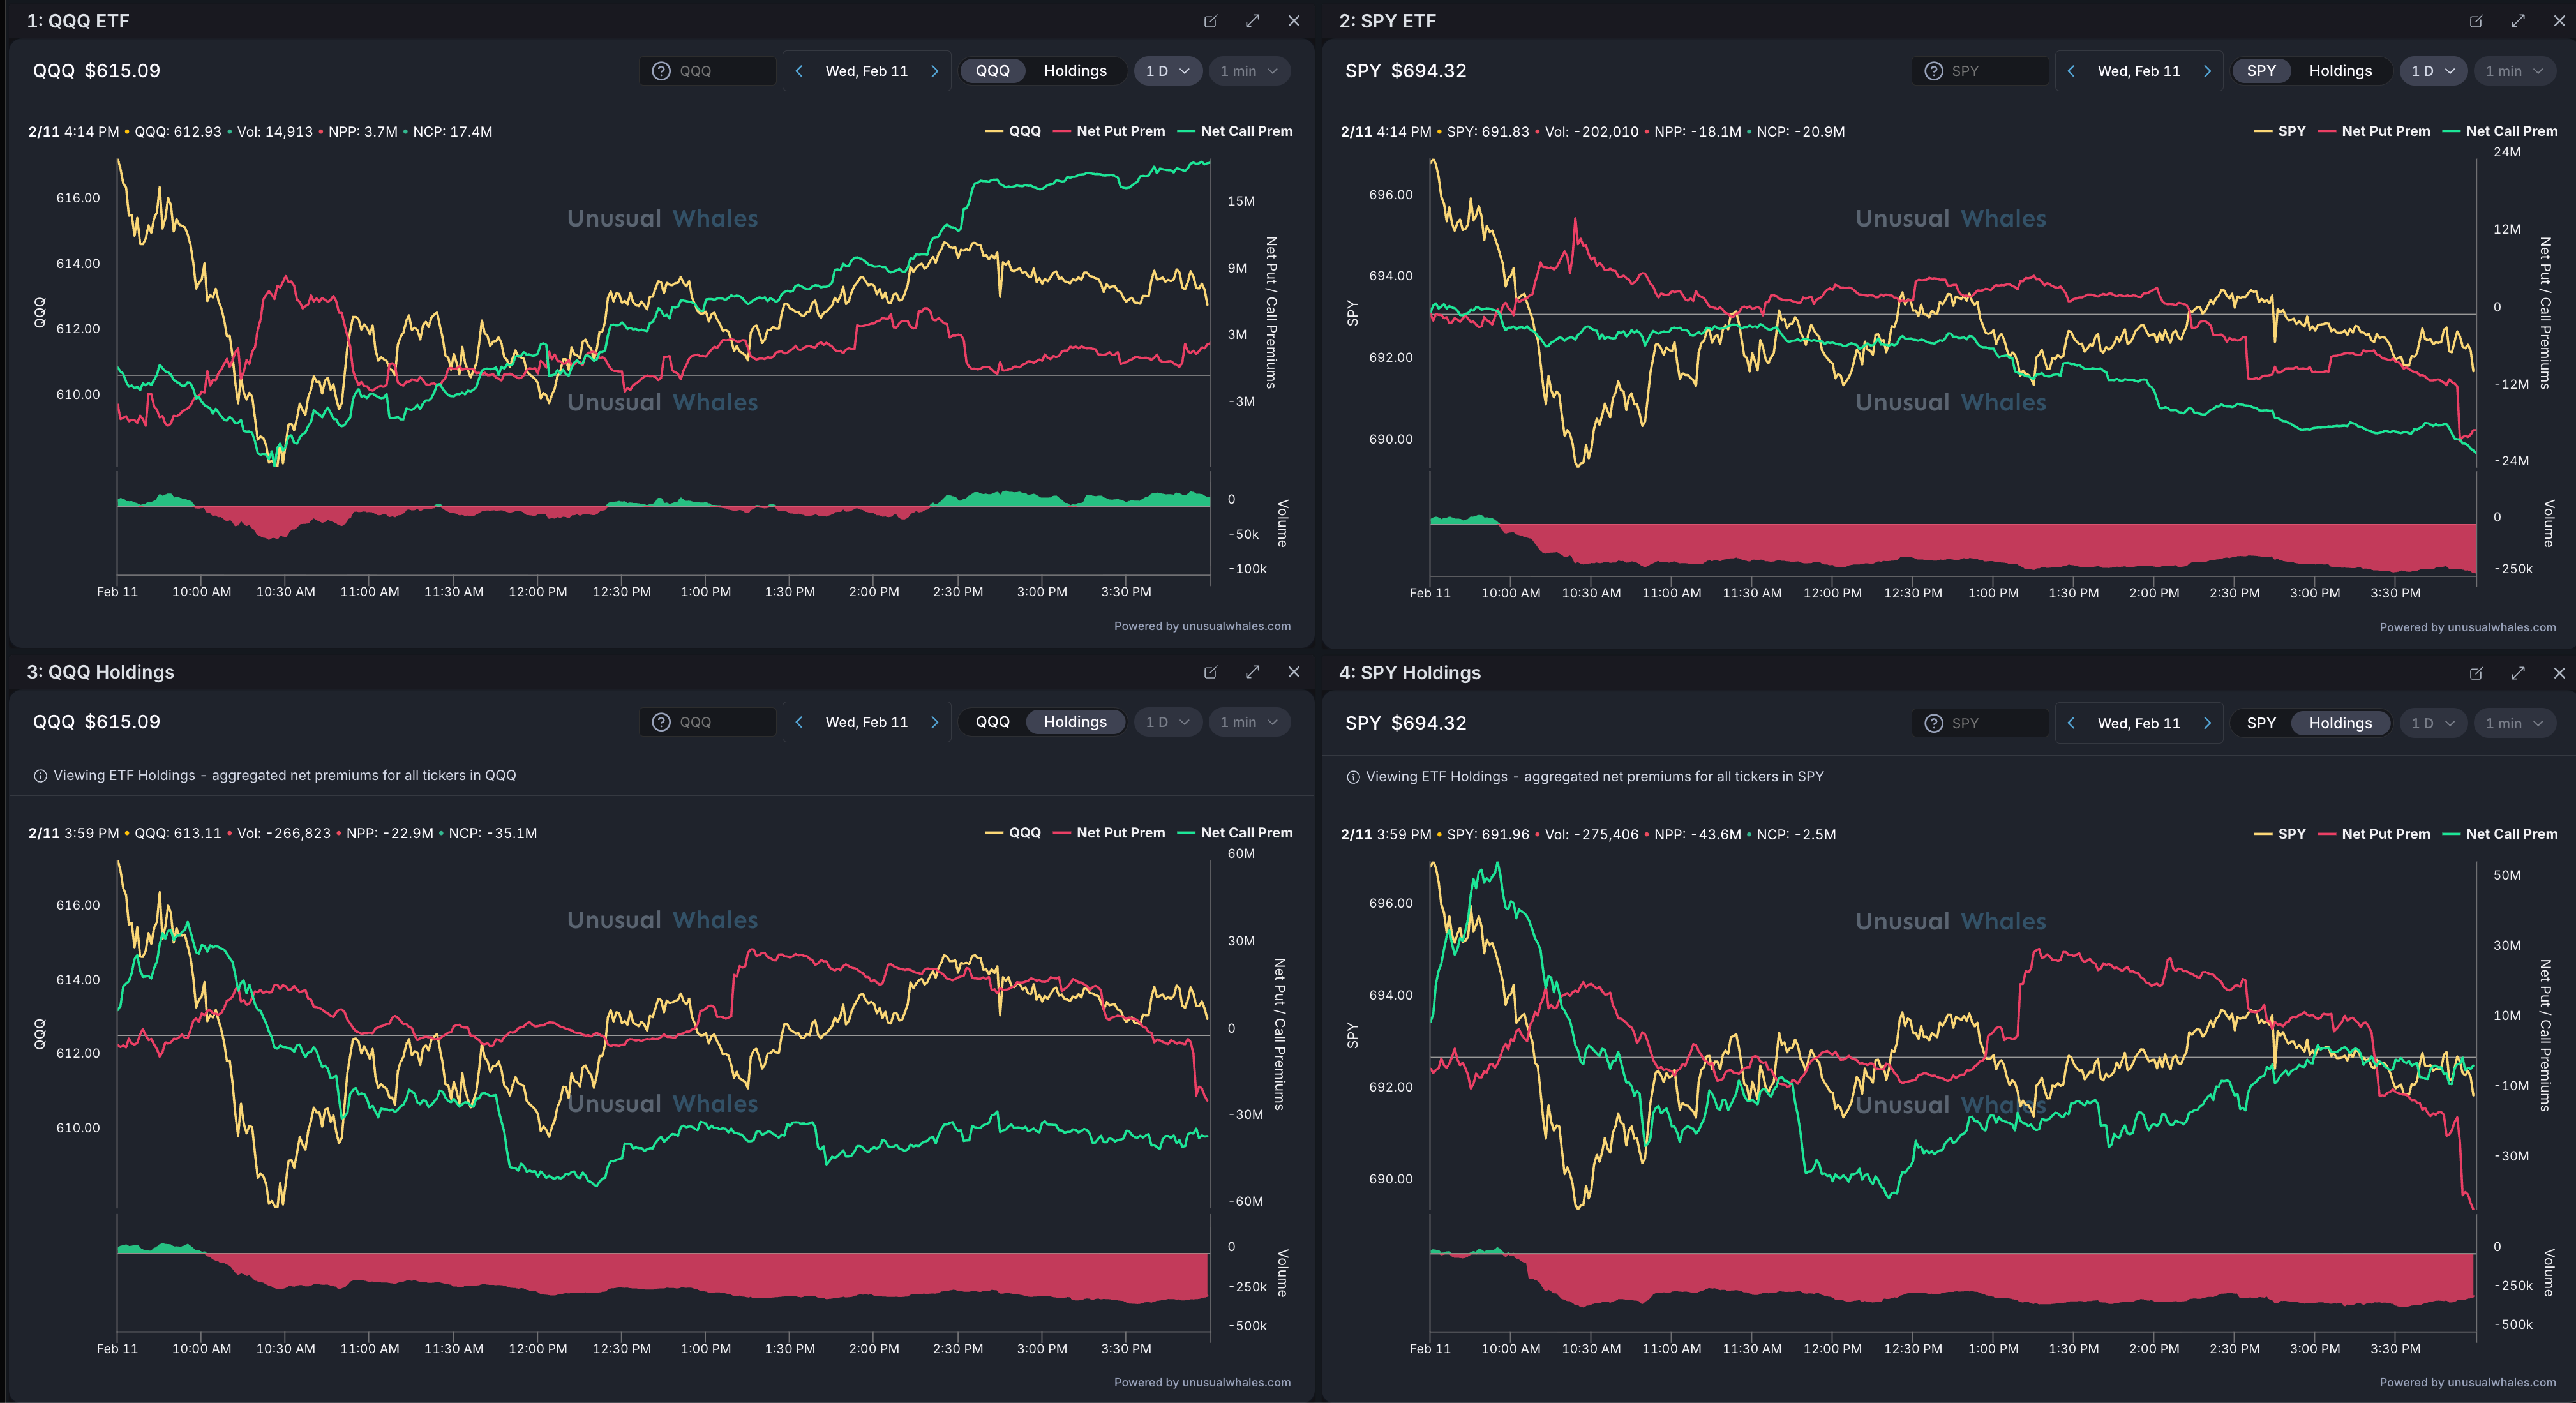The image size is (2576, 1403).
Task: Go to next date in SPY Holdings panel
Action: (2207, 723)
